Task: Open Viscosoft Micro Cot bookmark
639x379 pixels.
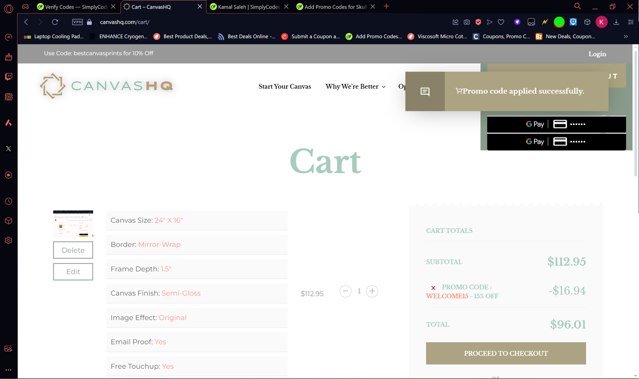Action: point(438,36)
